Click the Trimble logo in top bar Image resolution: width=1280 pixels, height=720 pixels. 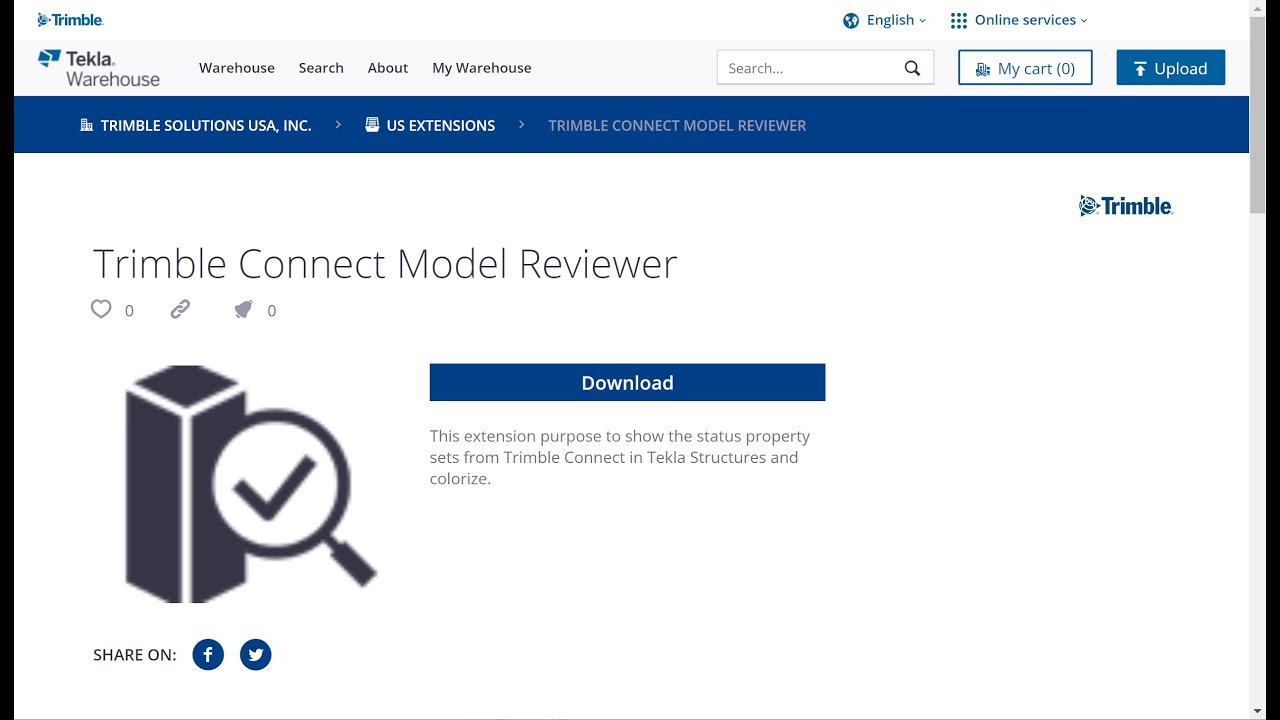coord(70,20)
